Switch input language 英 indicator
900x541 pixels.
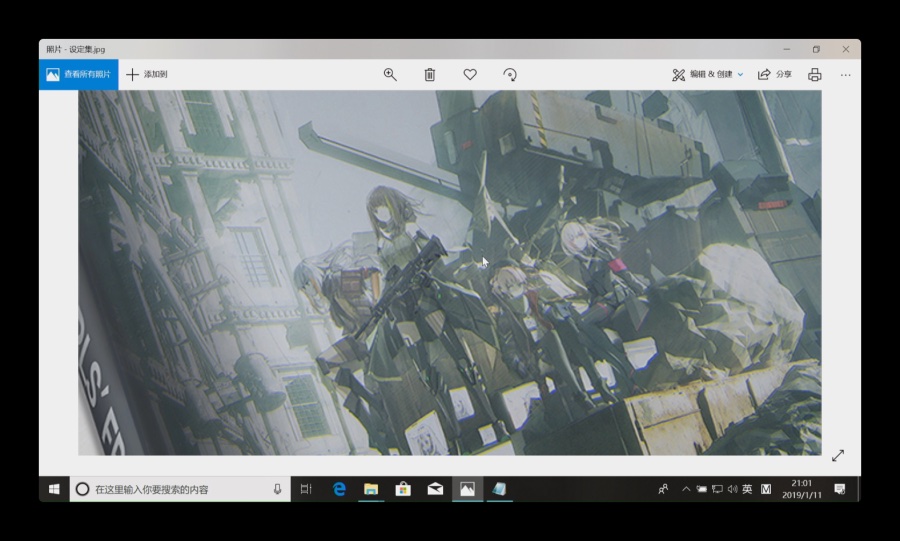coord(747,489)
